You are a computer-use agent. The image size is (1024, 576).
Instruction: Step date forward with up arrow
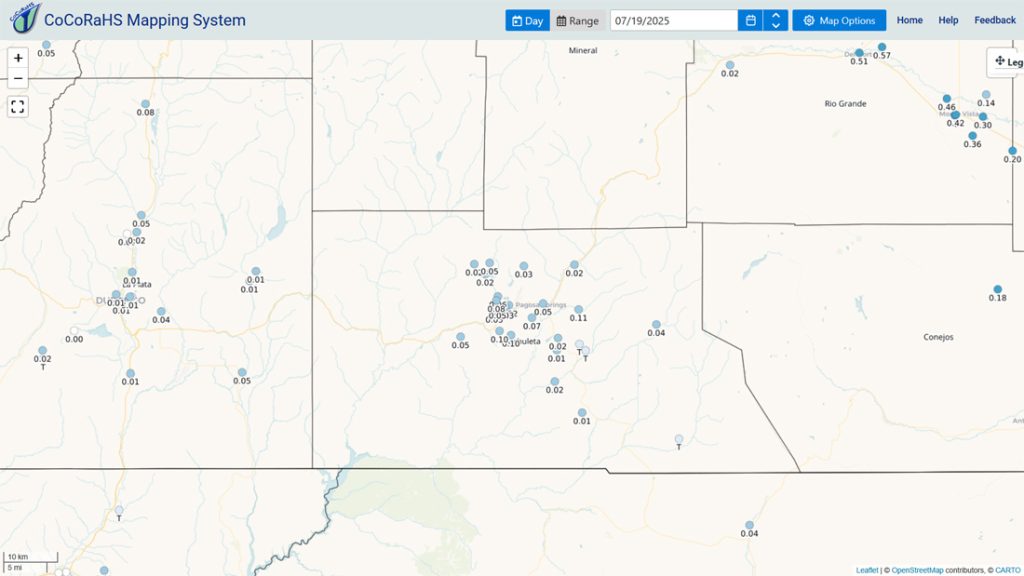pyautogui.click(x=776, y=16)
